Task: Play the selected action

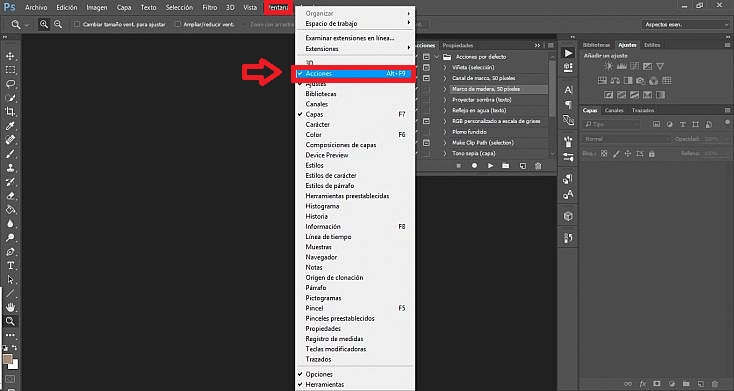Action: [x=490, y=166]
